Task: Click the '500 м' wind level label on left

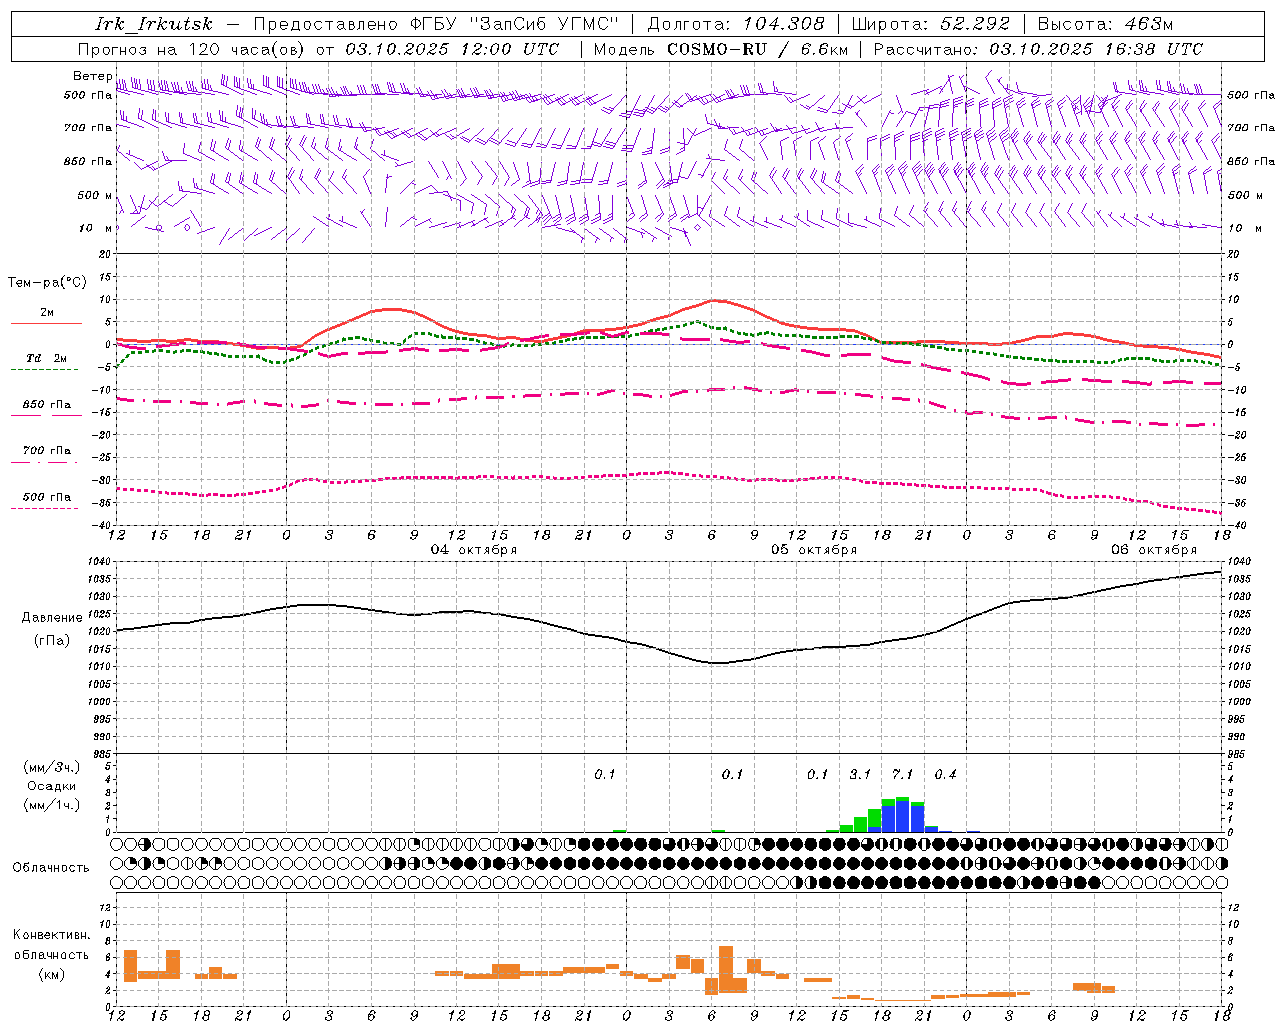Action: pos(95,195)
